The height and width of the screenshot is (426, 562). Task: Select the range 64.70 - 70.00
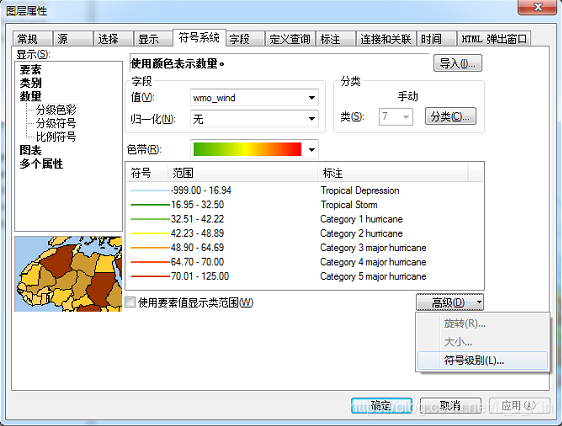pos(197,262)
